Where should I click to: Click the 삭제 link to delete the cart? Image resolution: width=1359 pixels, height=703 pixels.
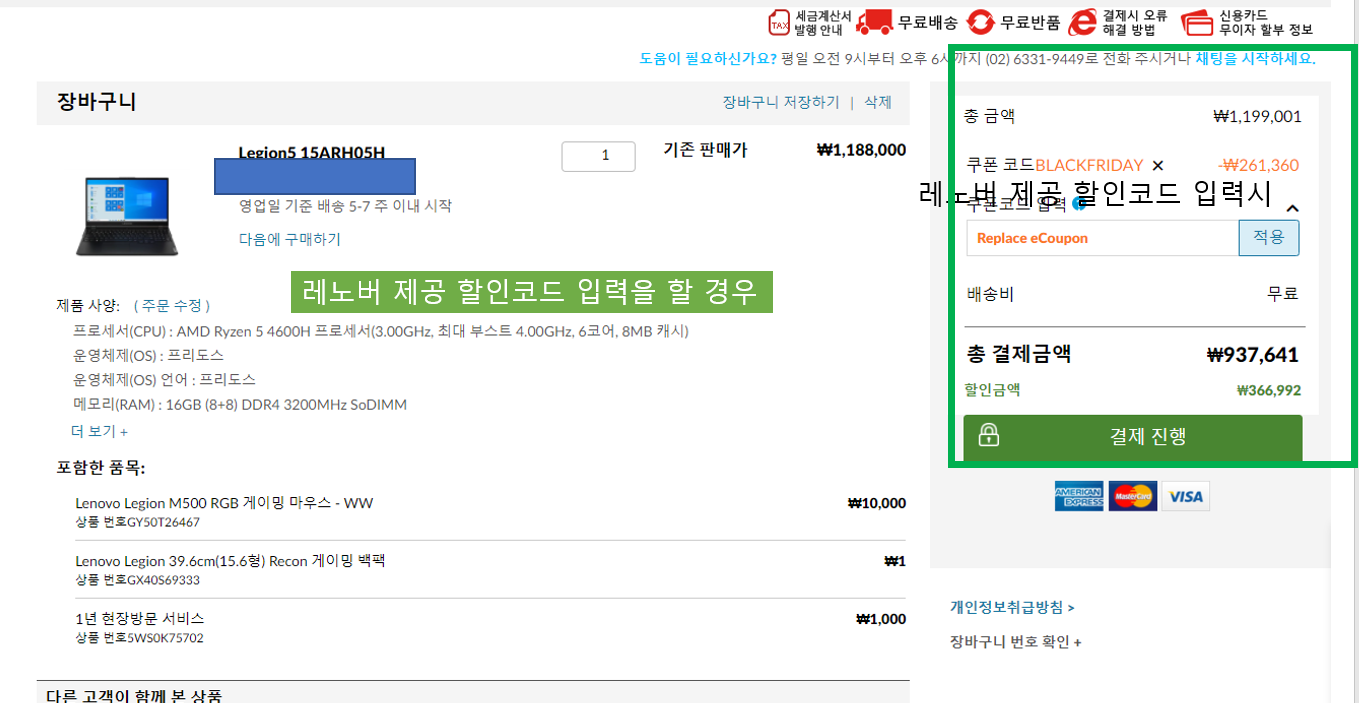(x=878, y=102)
